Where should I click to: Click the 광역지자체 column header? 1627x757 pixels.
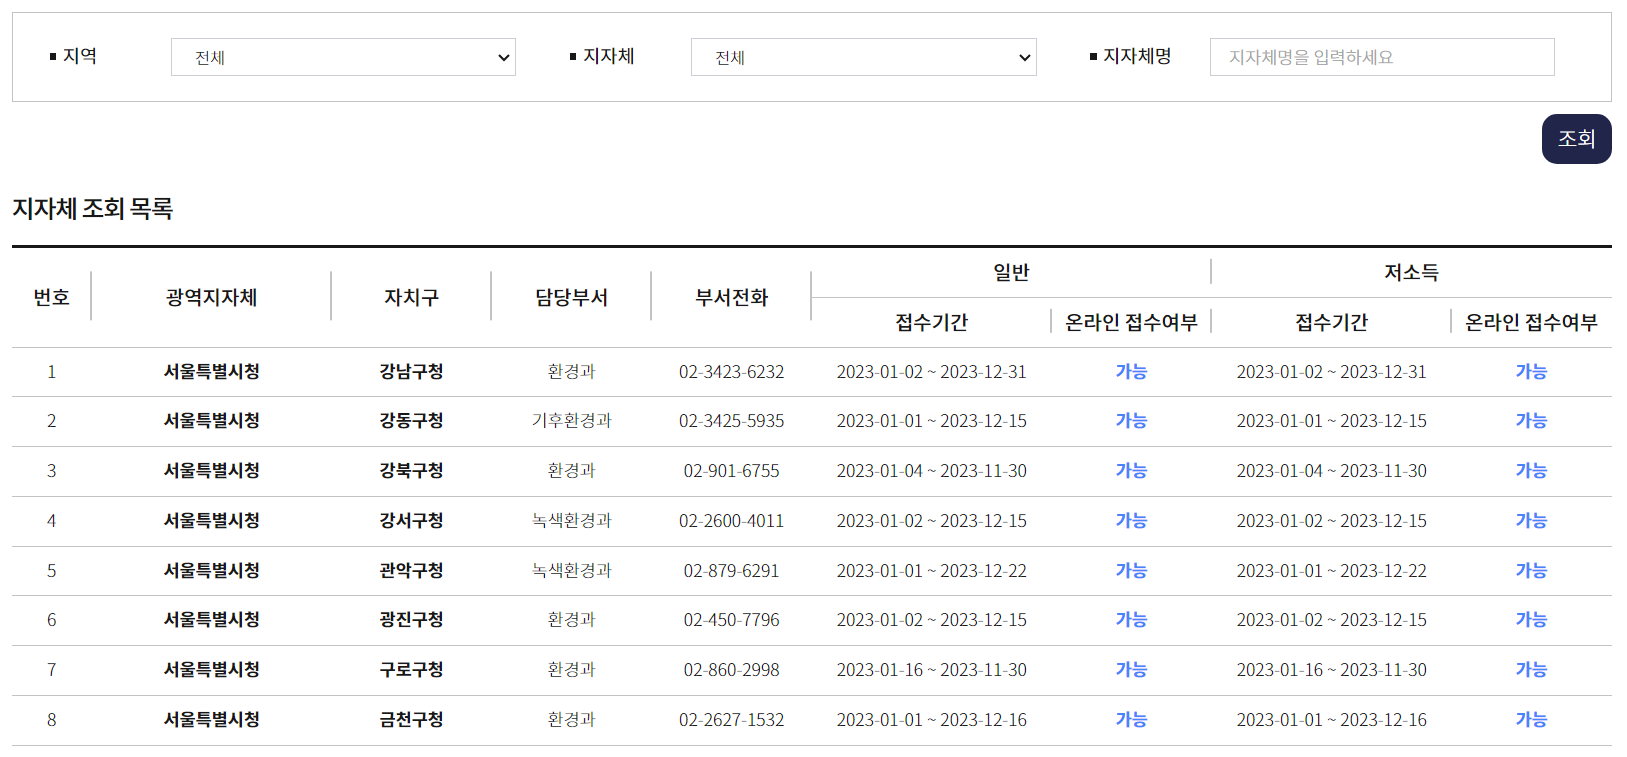(211, 297)
